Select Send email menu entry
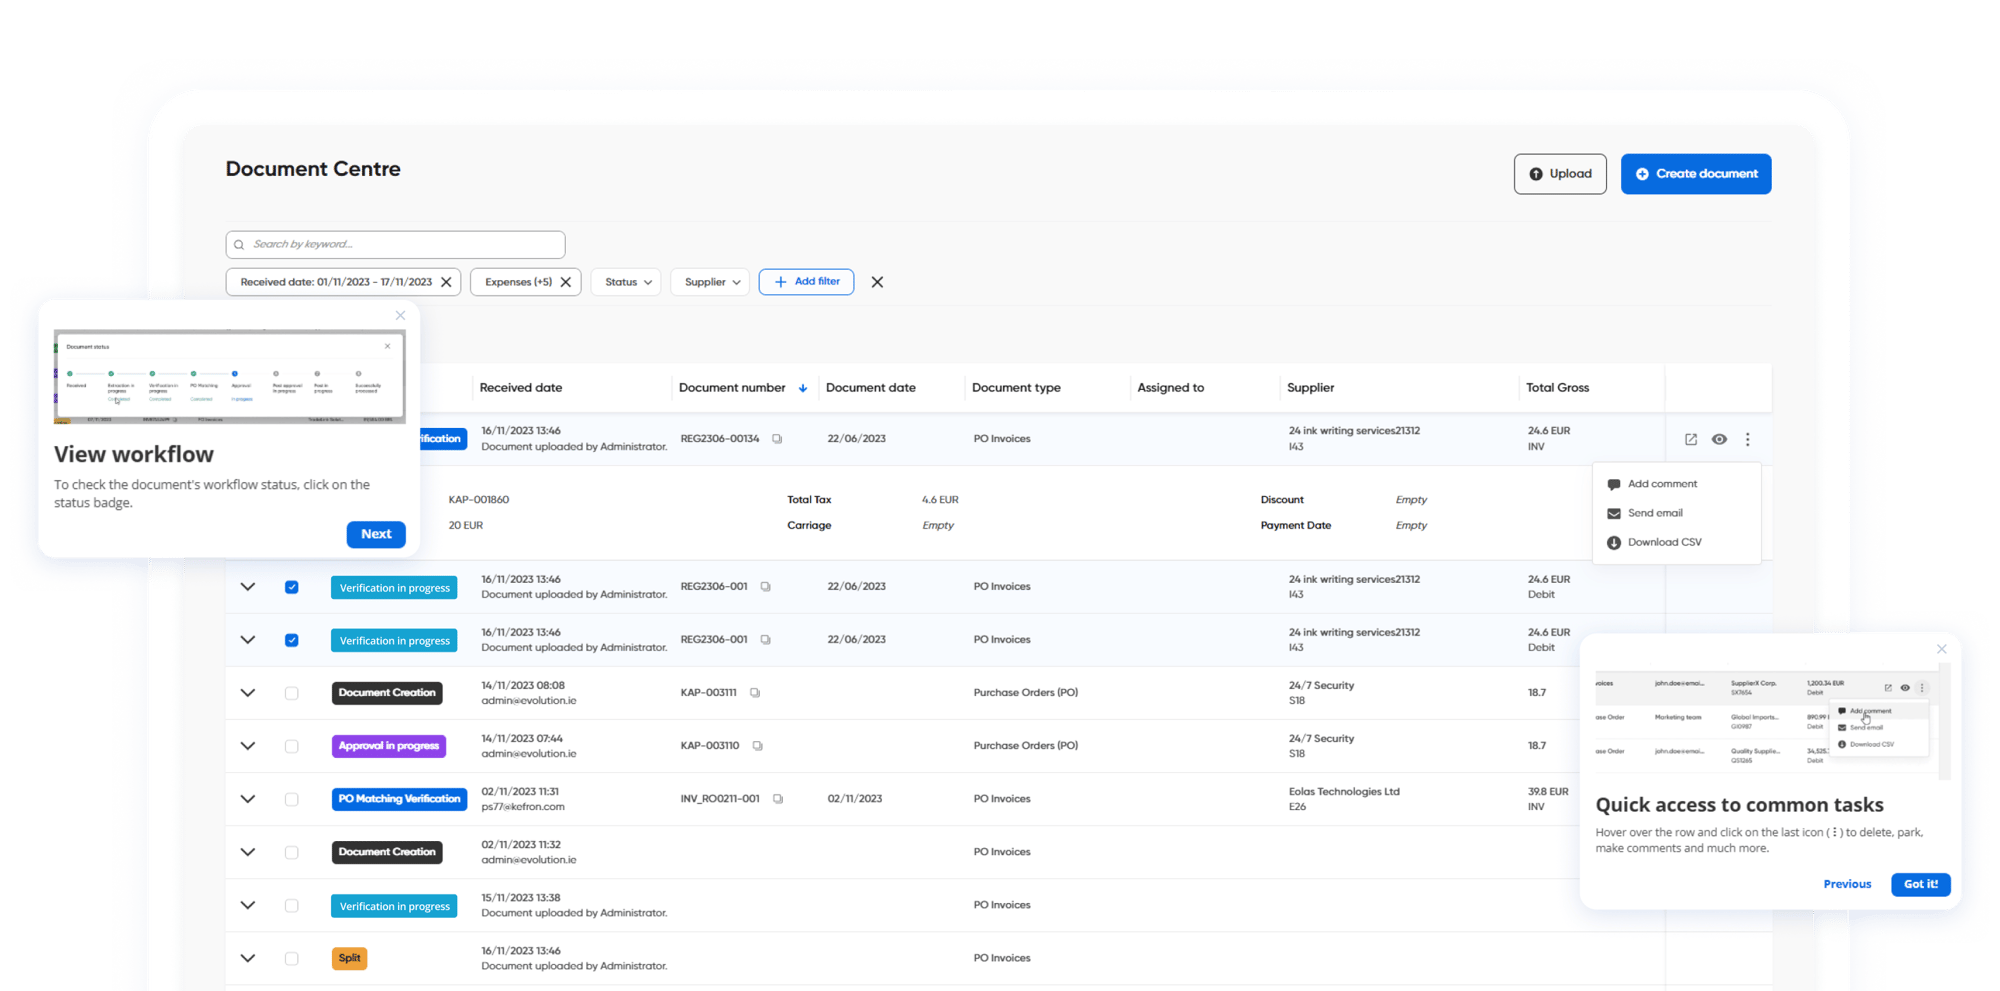 click(1655, 513)
